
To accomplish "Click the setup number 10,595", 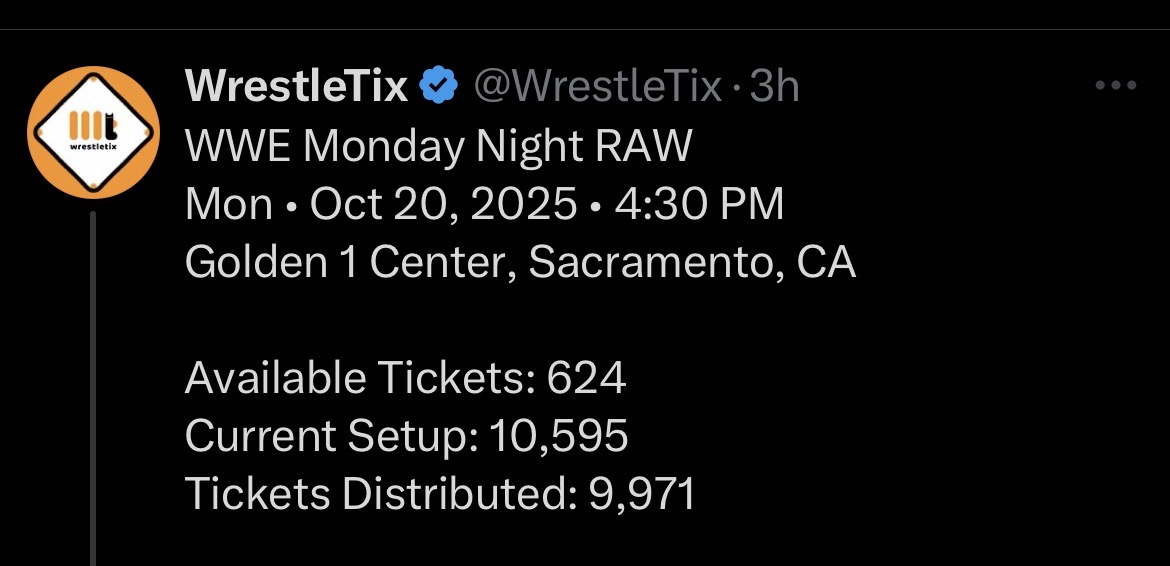I will pos(559,436).
